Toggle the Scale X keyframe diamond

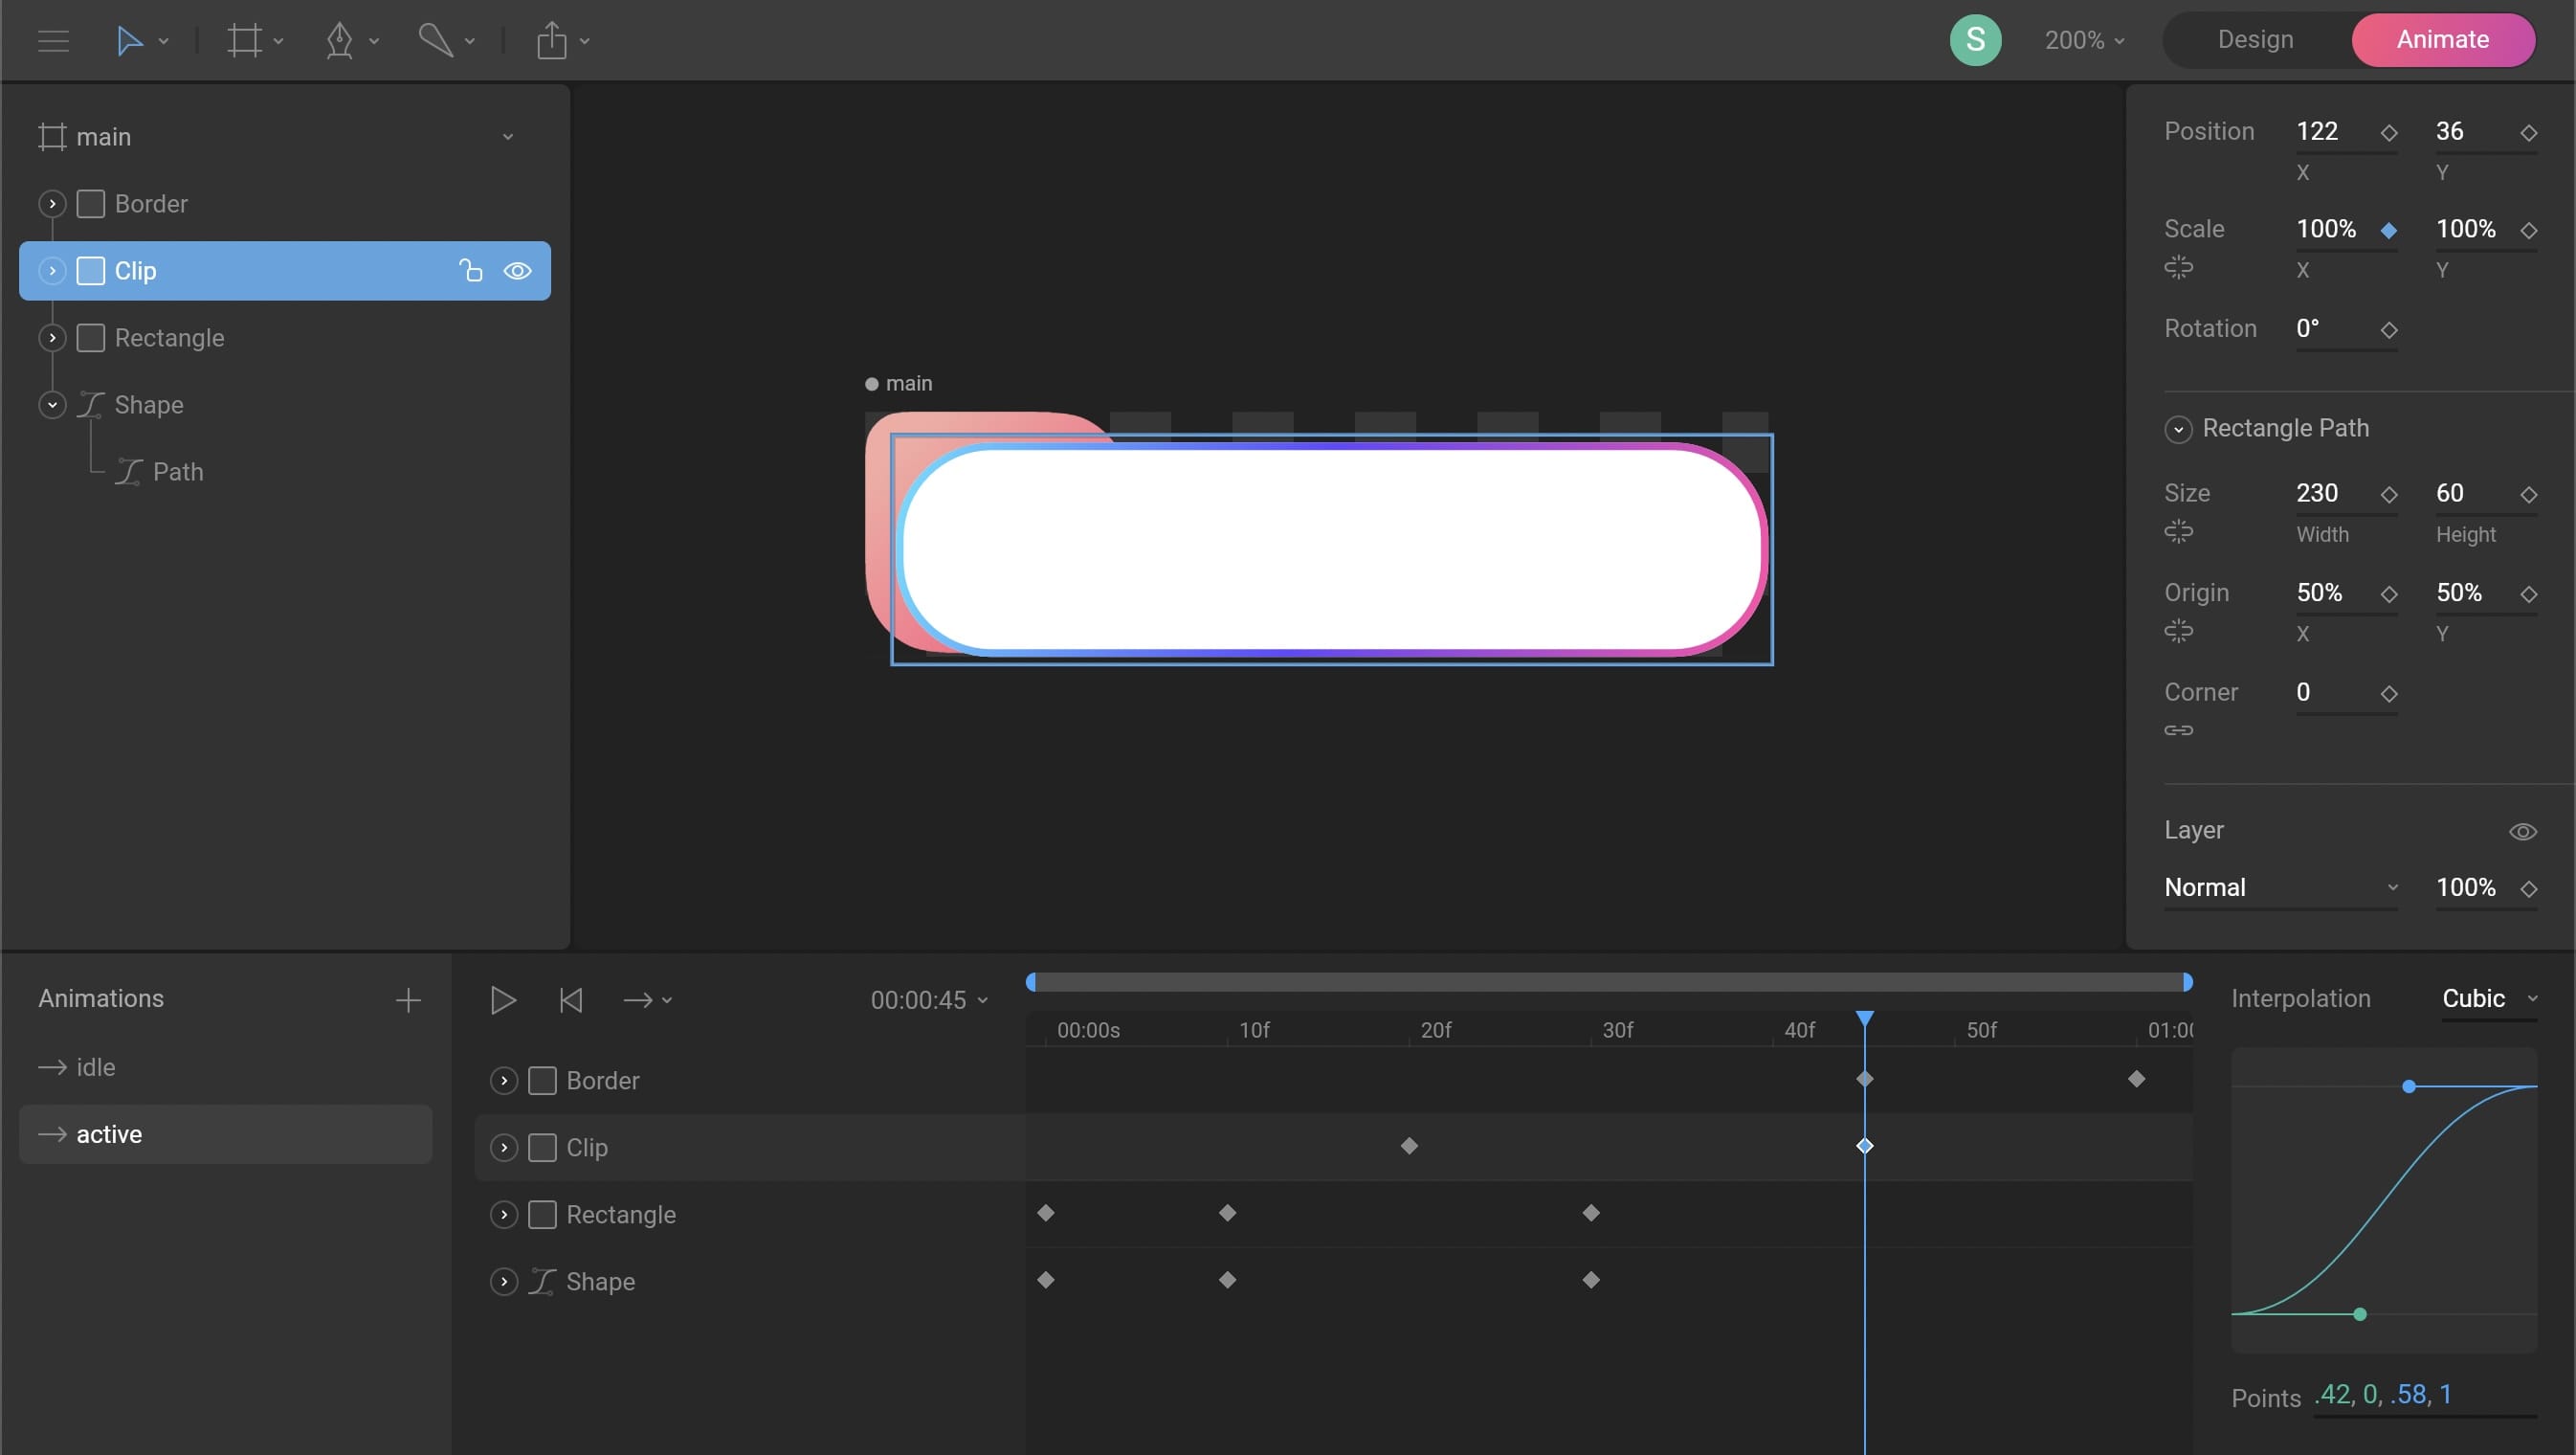pos(2389,230)
